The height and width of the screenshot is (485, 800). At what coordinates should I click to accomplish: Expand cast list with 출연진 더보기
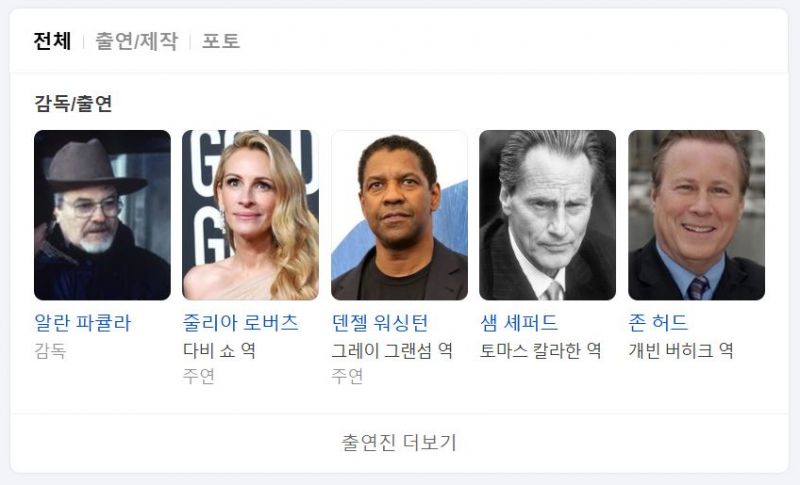(399, 442)
